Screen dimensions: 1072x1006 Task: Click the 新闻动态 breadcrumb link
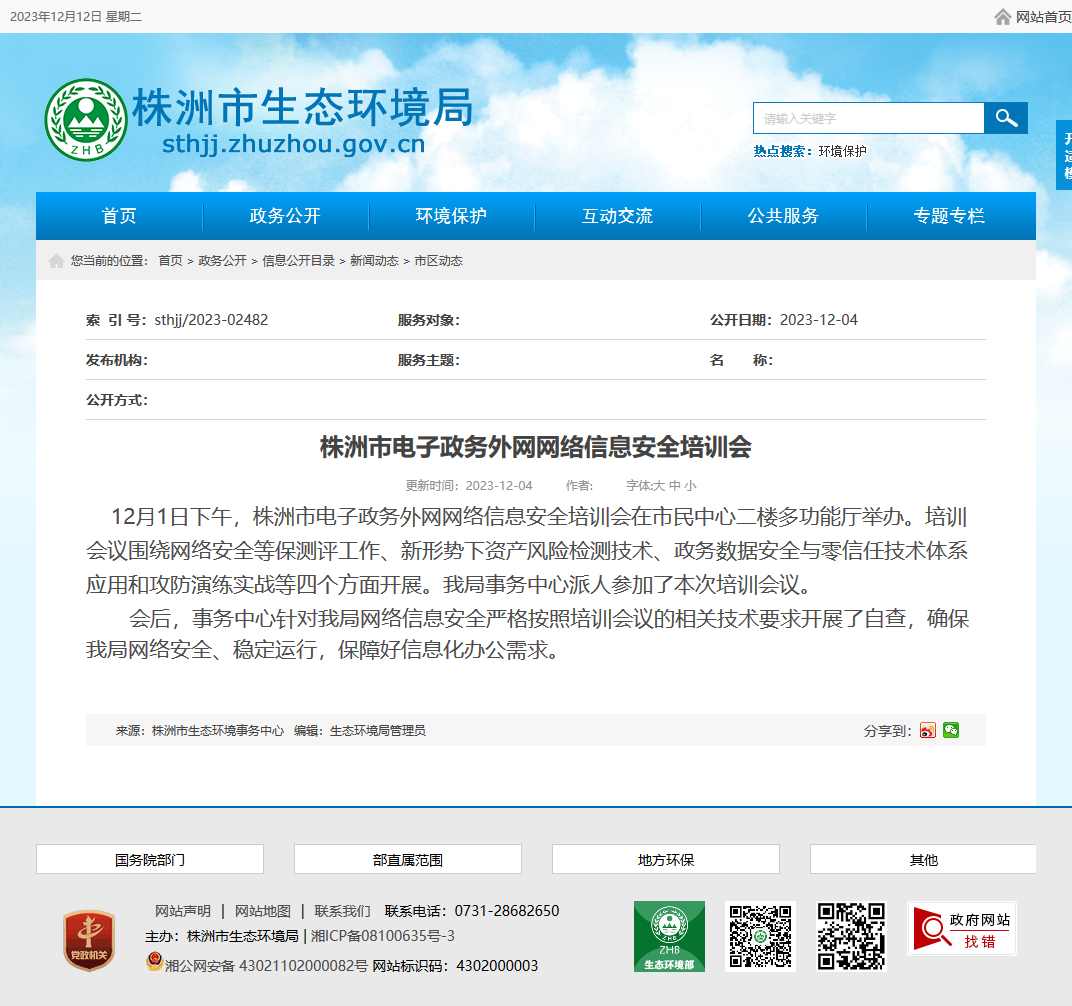coord(374,261)
